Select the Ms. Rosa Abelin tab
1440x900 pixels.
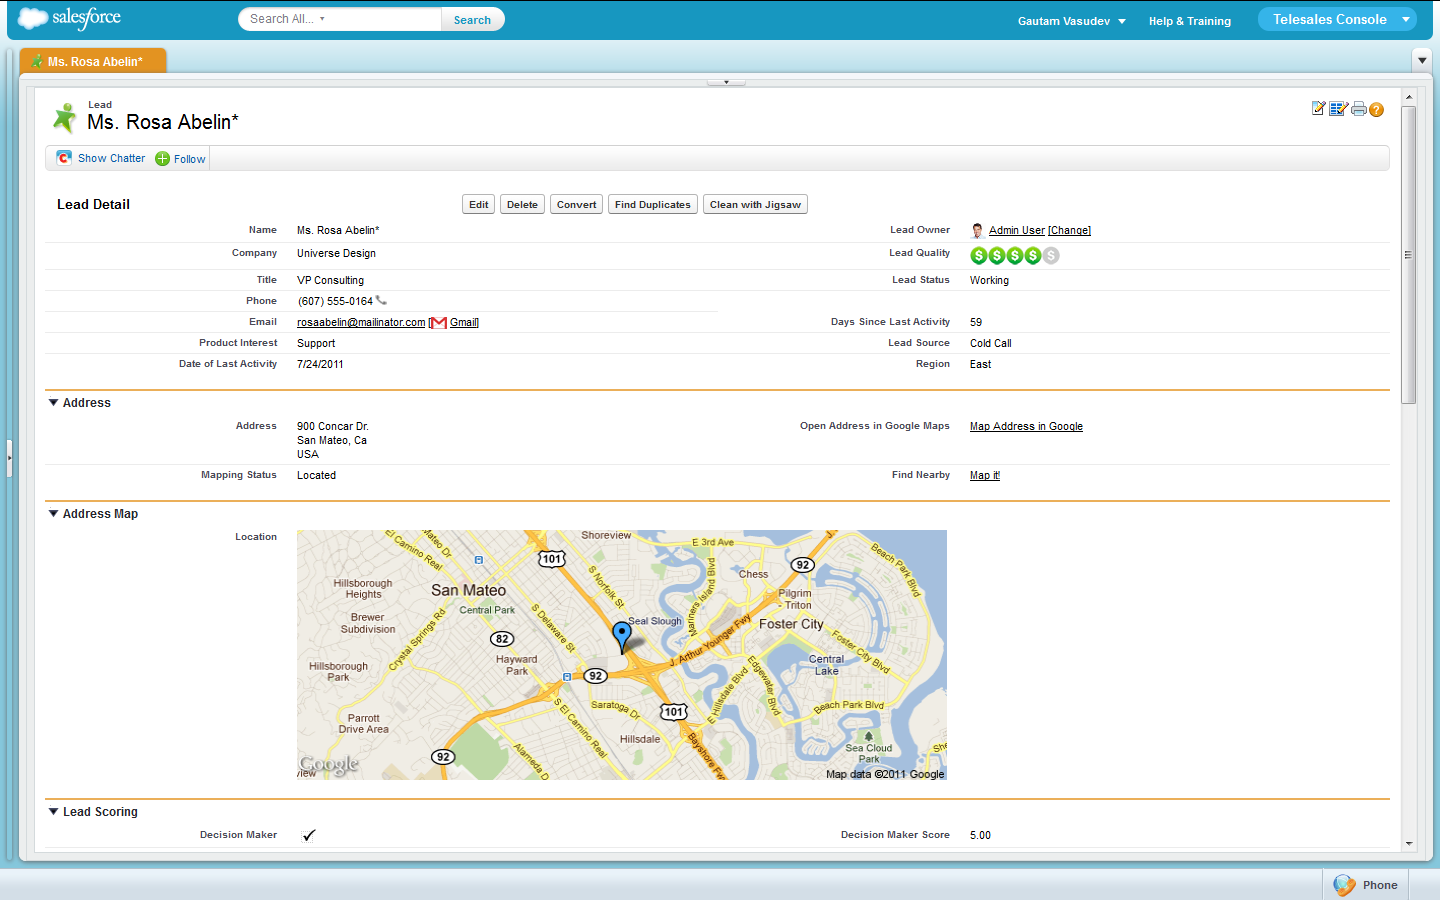tap(94, 62)
